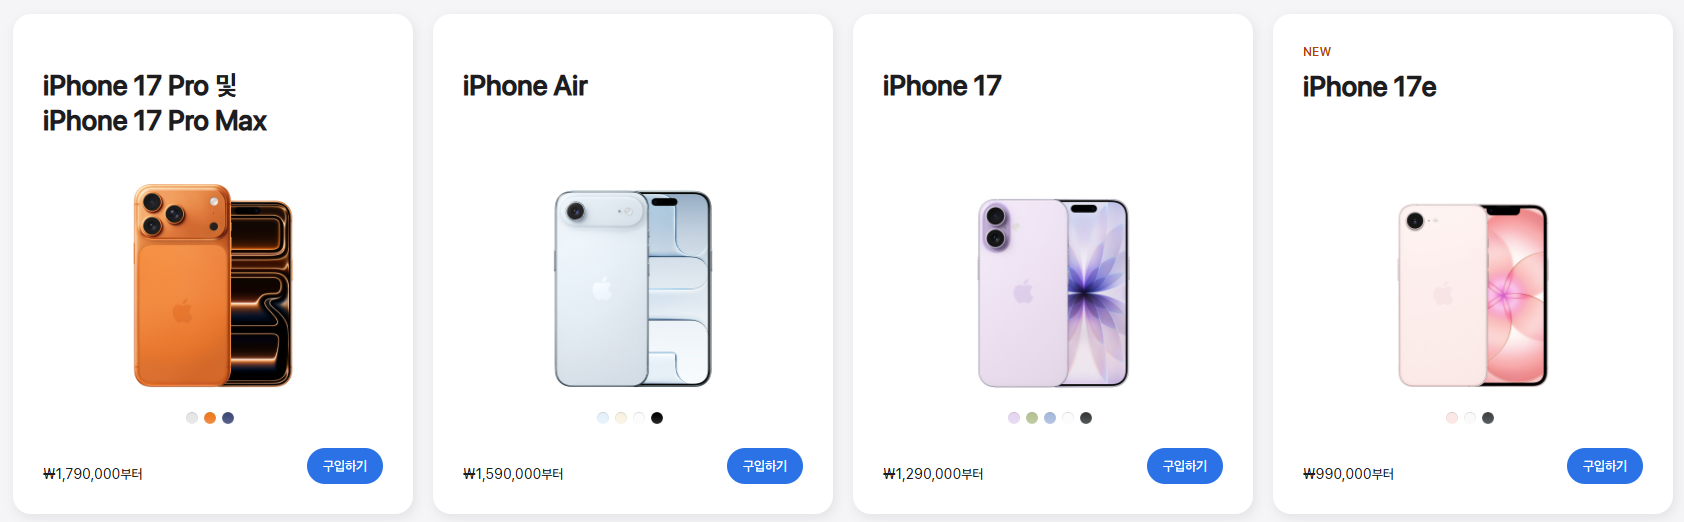Image resolution: width=1684 pixels, height=522 pixels.
Task: Select the lavender iPhone 17 color
Action: click(x=1014, y=418)
